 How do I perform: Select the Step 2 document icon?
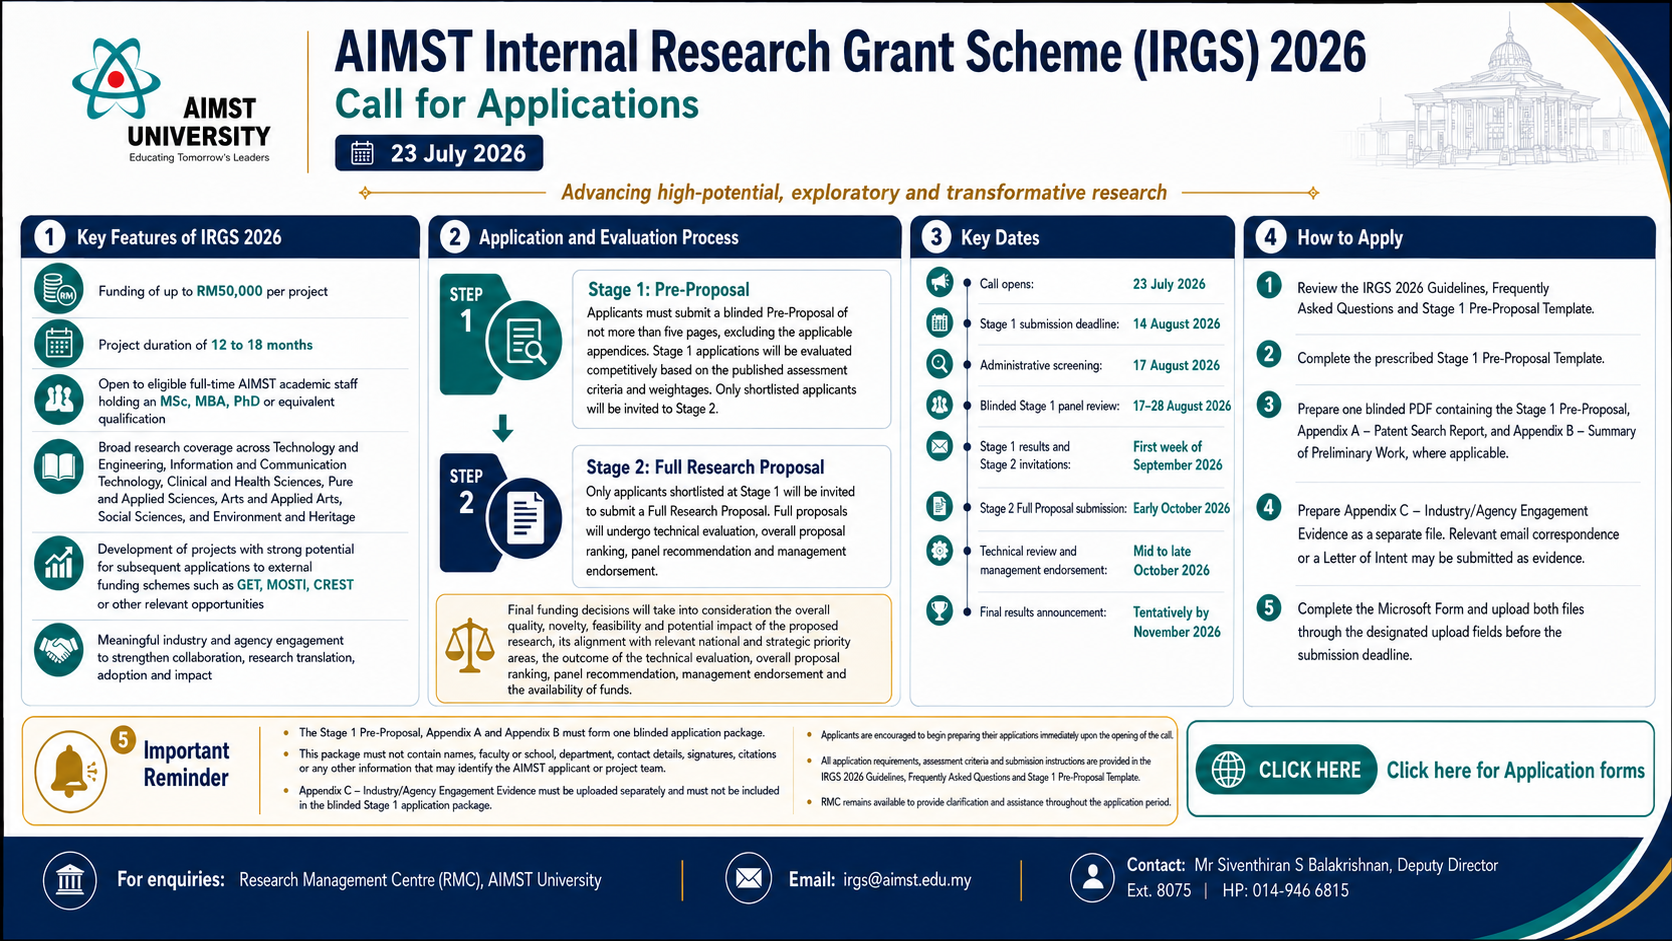[524, 520]
